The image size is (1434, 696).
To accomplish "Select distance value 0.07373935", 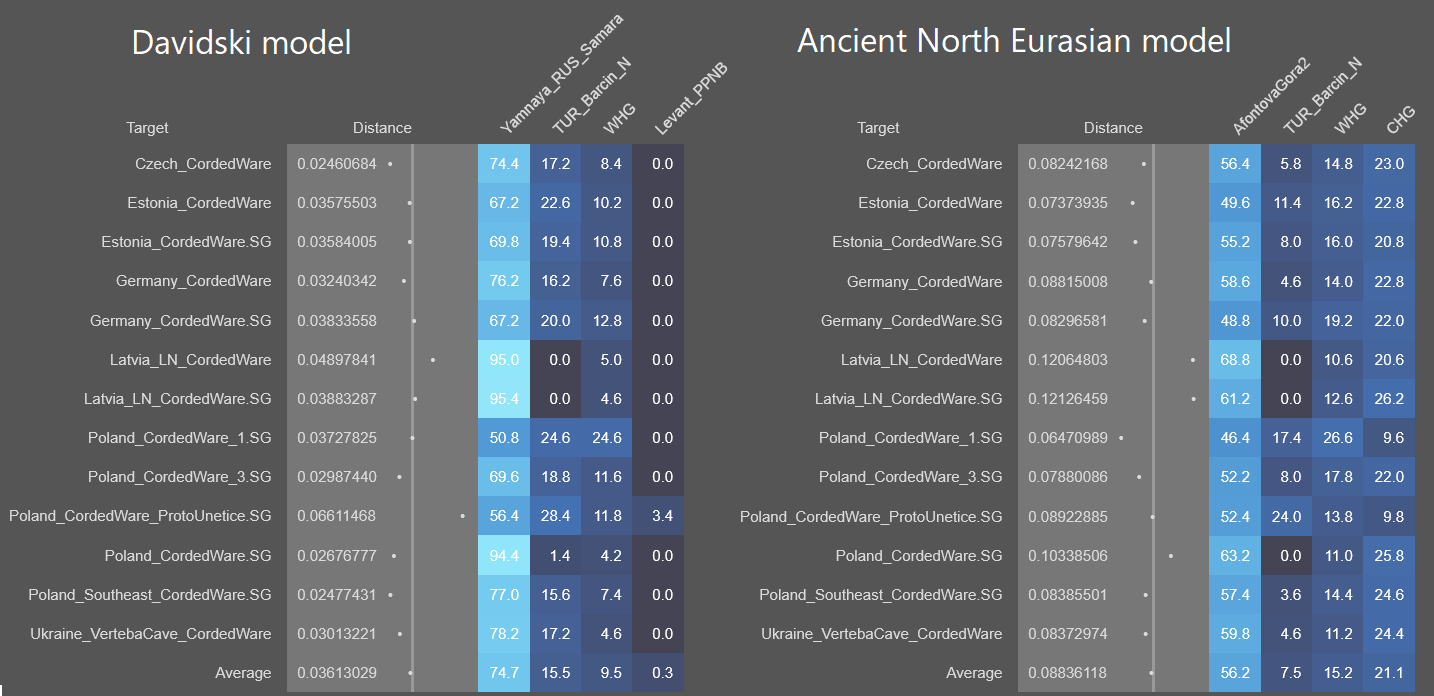I will (1068, 203).
